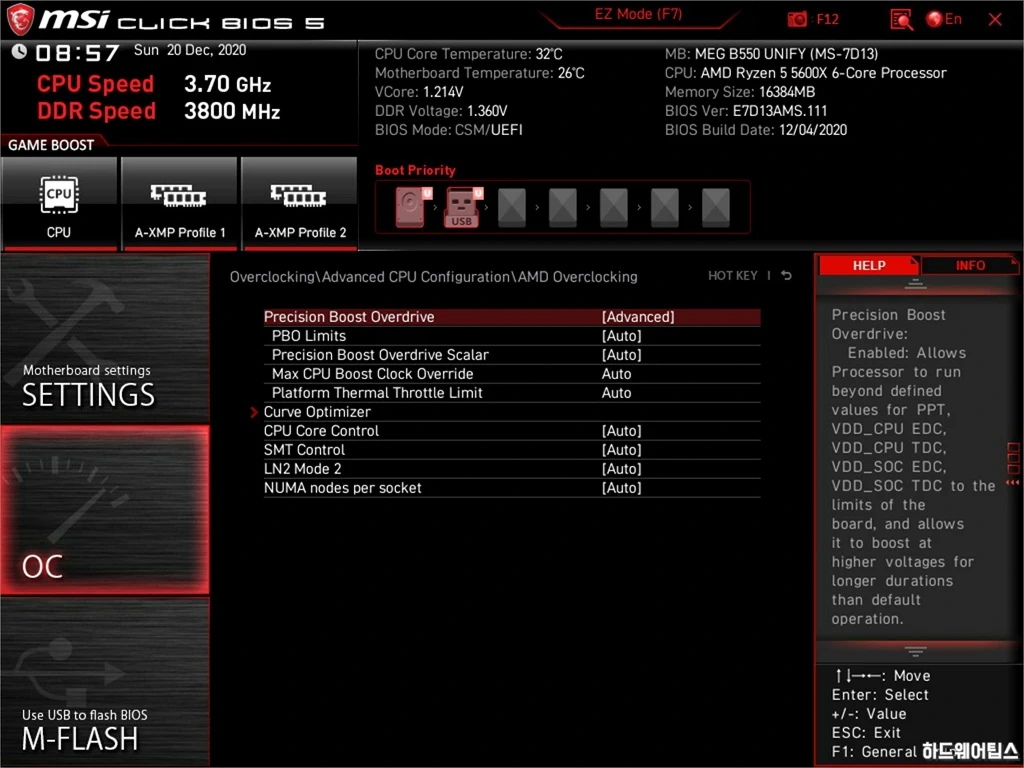Switch to the HELP tab
The height and width of the screenshot is (768, 1024).
coord(869,265)
